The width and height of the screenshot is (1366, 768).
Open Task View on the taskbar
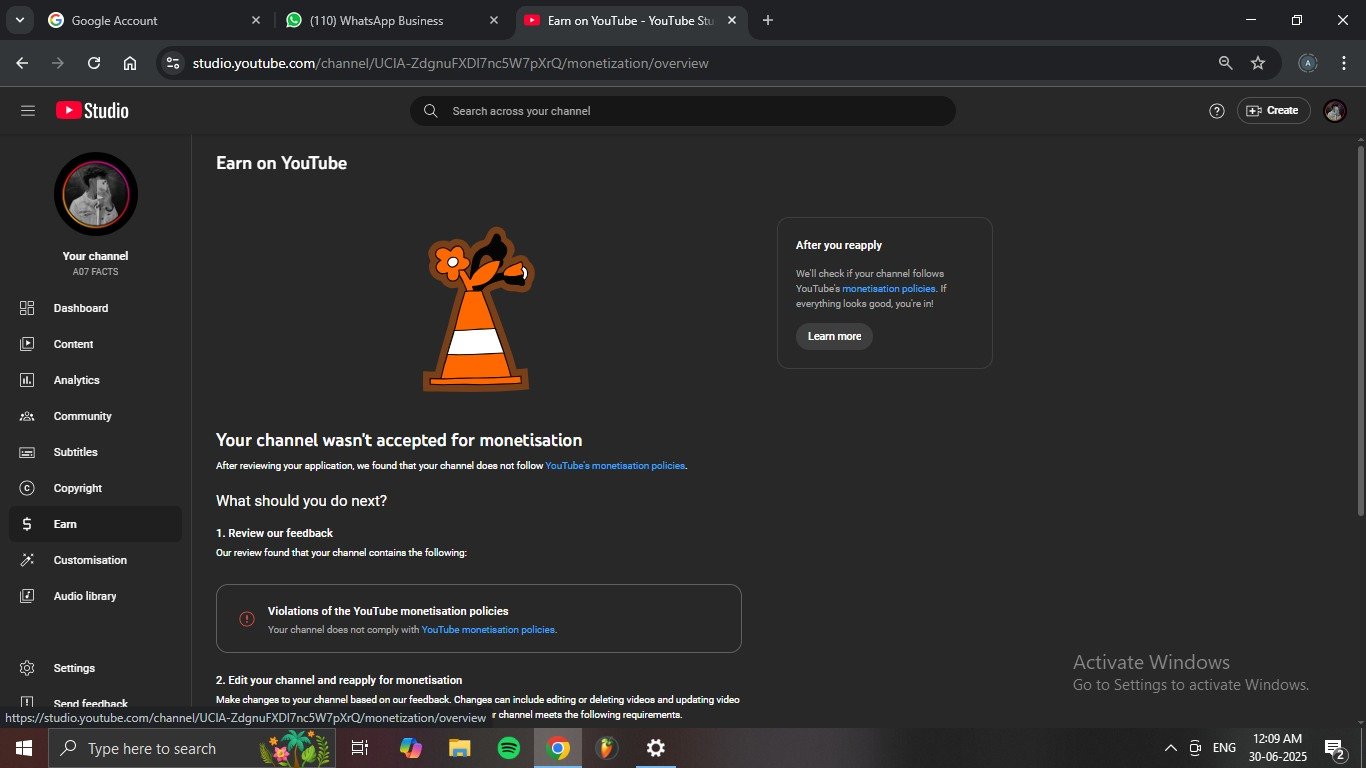pyautogui.click(x=360, y=748)
